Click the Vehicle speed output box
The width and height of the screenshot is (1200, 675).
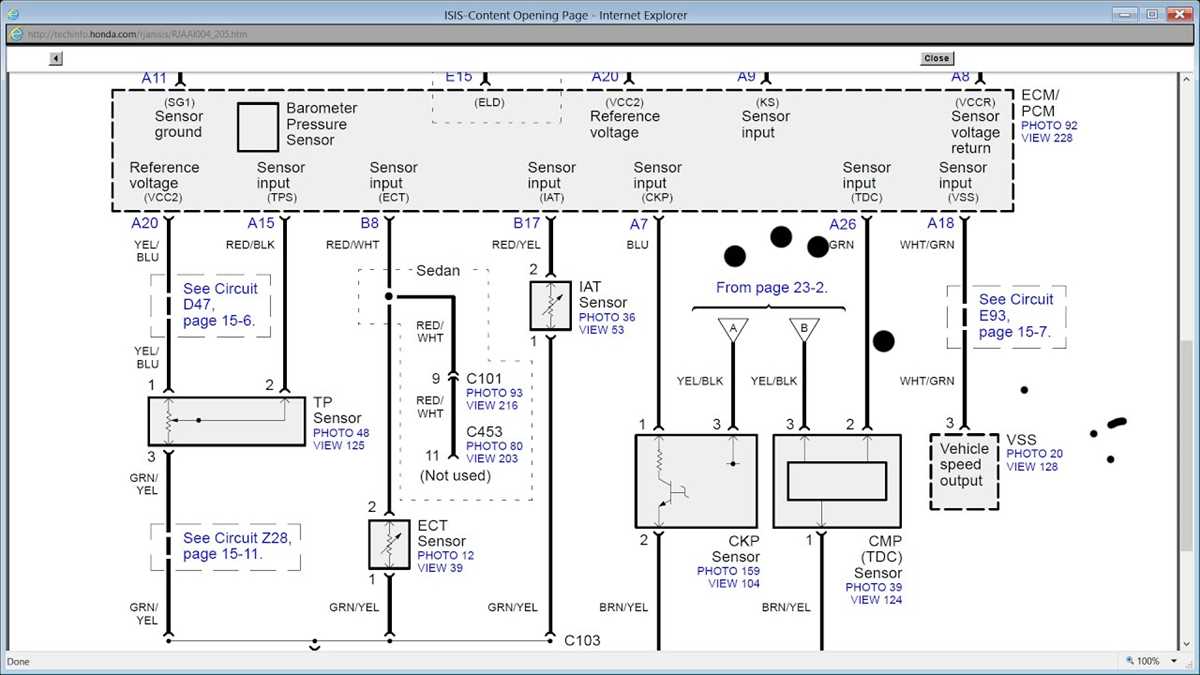tap(964, 471)
